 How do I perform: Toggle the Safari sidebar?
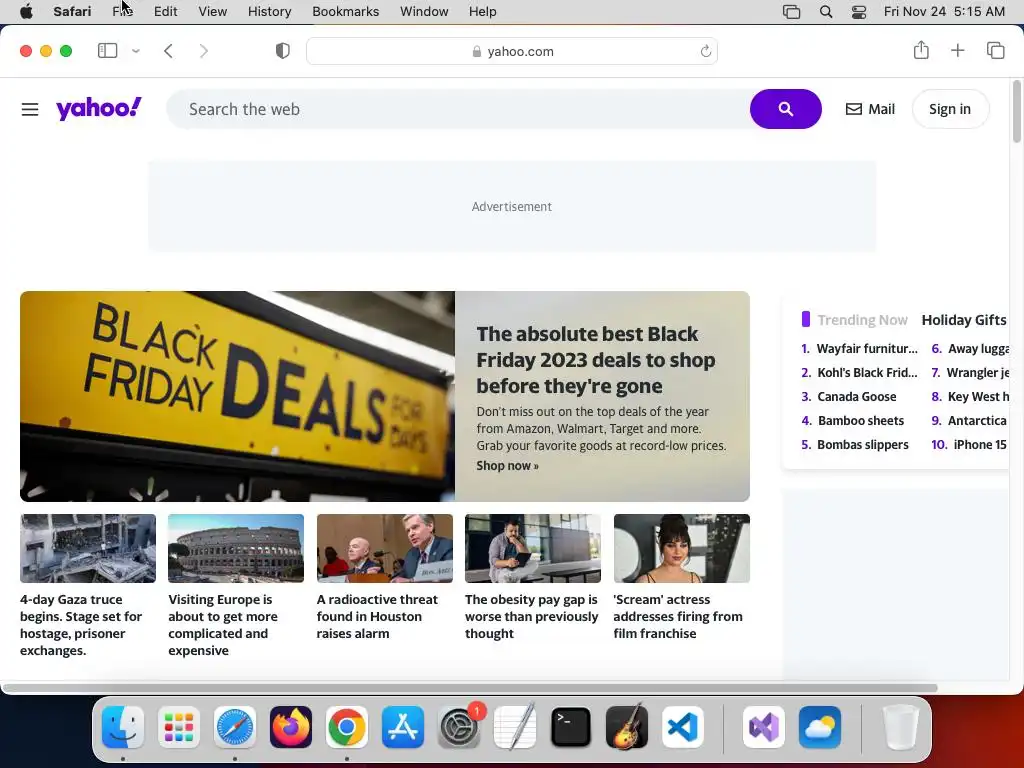coord(107,51)
